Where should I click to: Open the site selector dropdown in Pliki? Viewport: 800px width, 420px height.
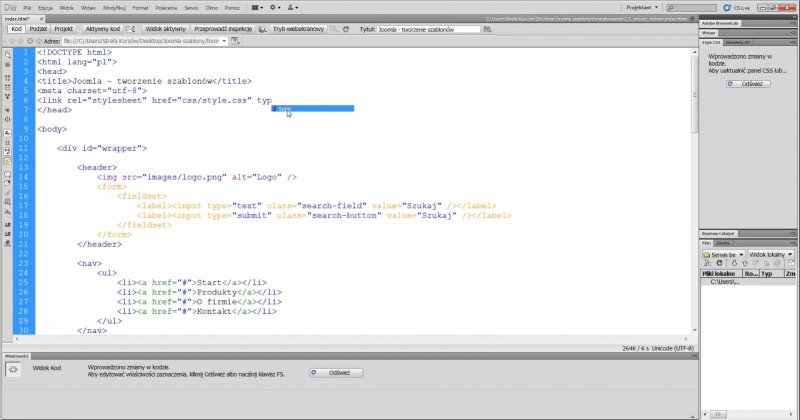tap(722, 254)
